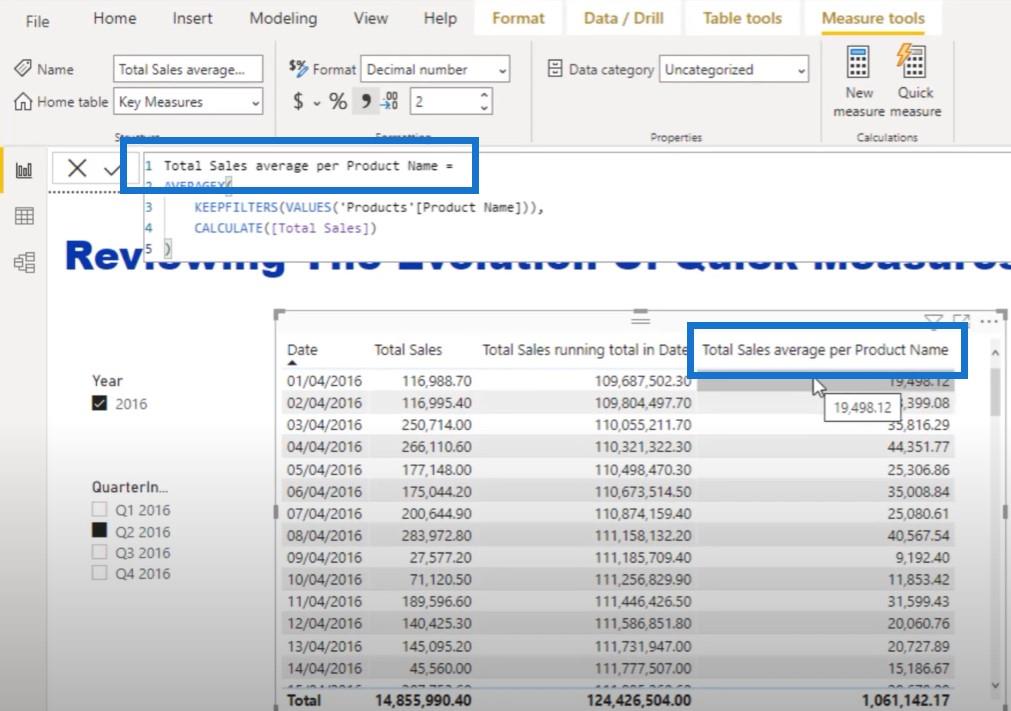Switch to the Modeling ribbon tab

(283, 18)
